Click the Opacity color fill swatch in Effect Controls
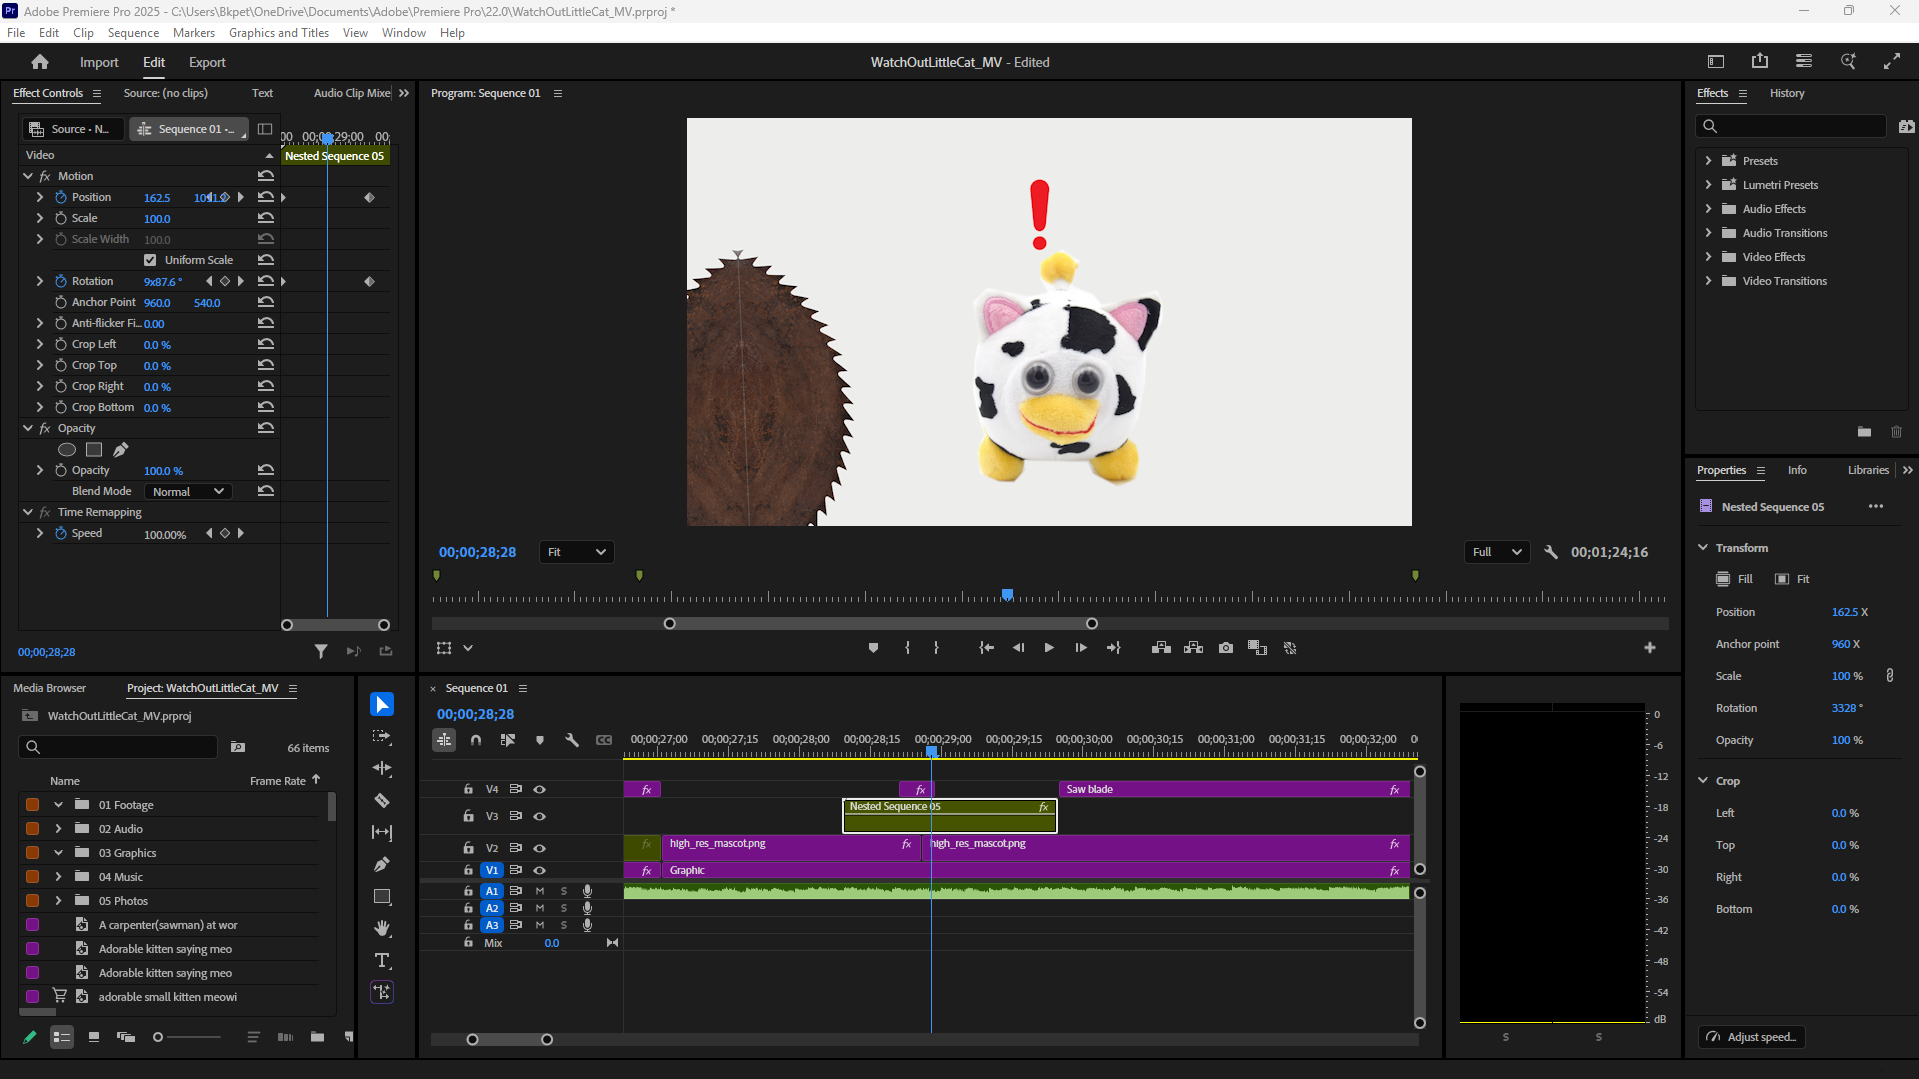The image size is (1919, 1079). point(93,450)
